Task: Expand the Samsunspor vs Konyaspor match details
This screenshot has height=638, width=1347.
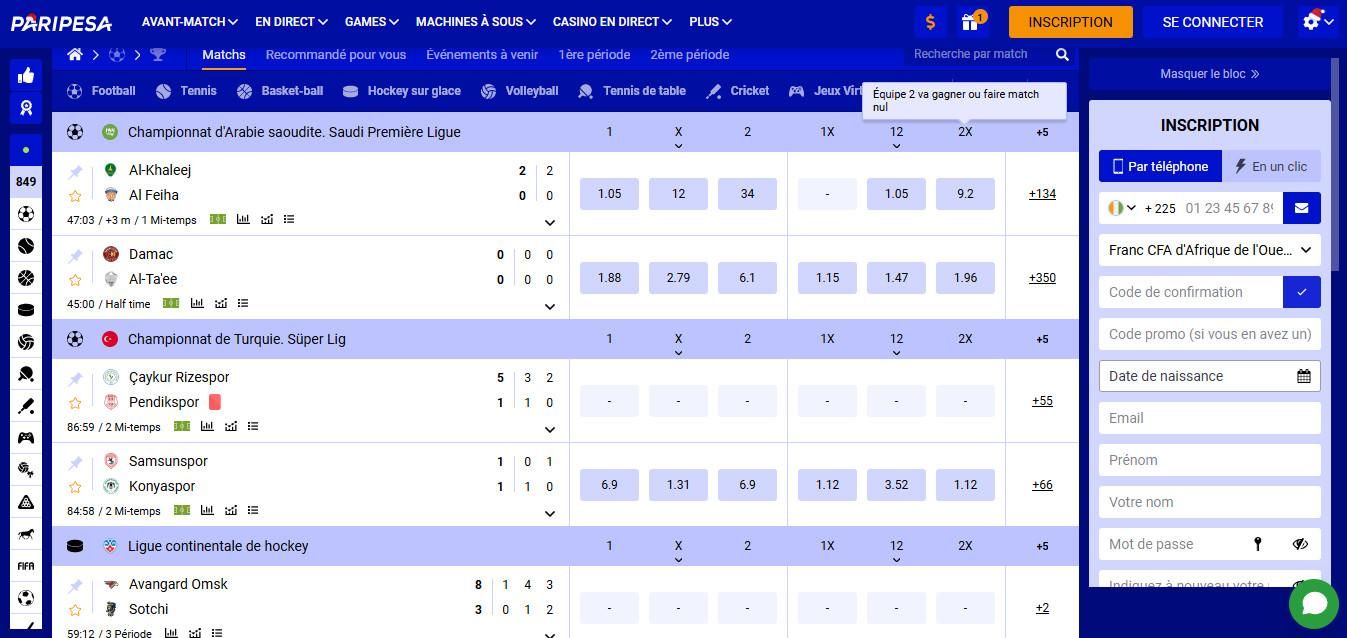Action: pos(549,513)
